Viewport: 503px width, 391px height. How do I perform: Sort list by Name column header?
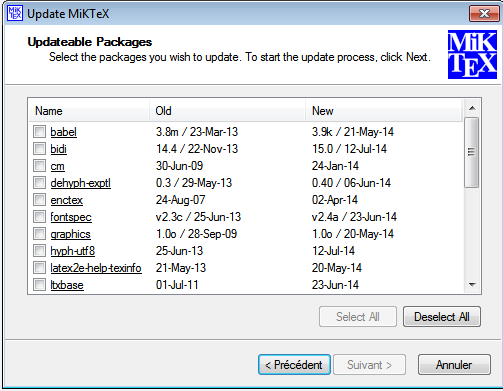point(89,111)
